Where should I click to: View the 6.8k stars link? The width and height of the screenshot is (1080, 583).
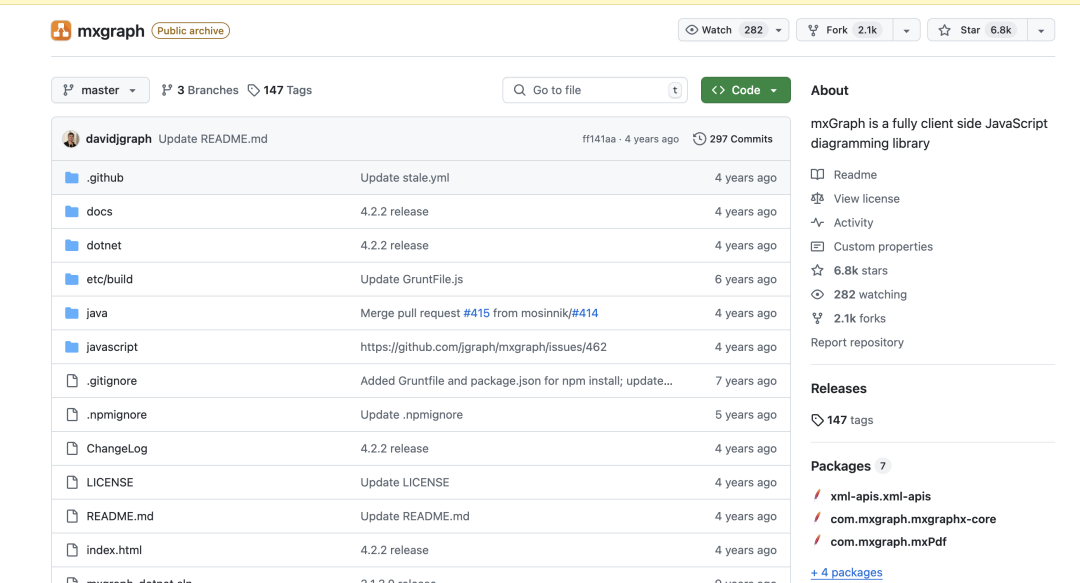pos(850,271)
